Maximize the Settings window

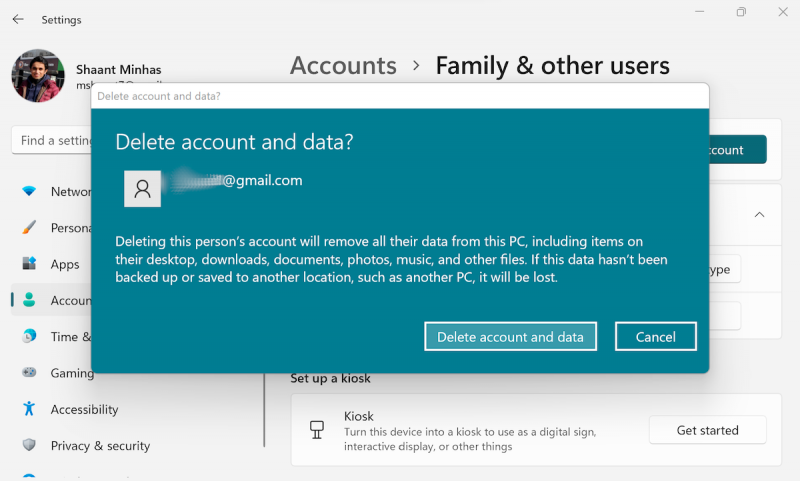tap(741, 13)
